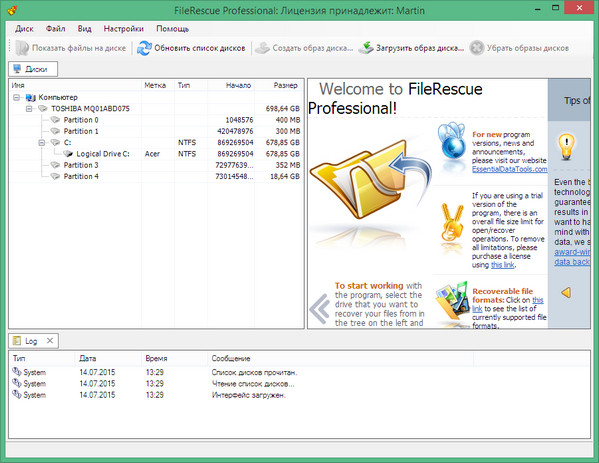The height and width of the screenshot is (463, 599).
Task: Click the gray double chevron arrow icon
Action: [x=320, y=309]
